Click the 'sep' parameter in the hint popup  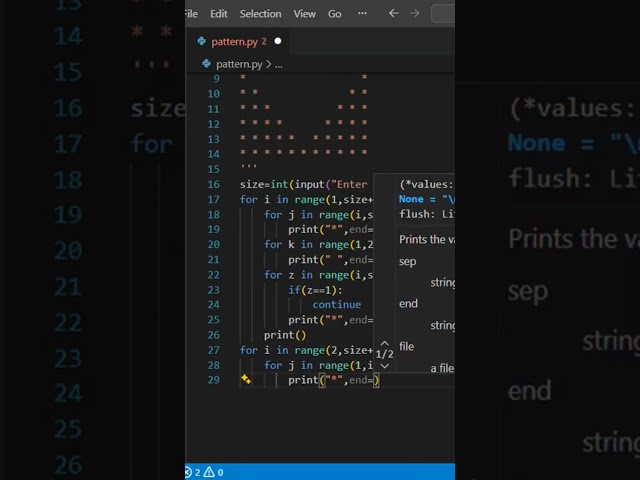coord(407,262)
